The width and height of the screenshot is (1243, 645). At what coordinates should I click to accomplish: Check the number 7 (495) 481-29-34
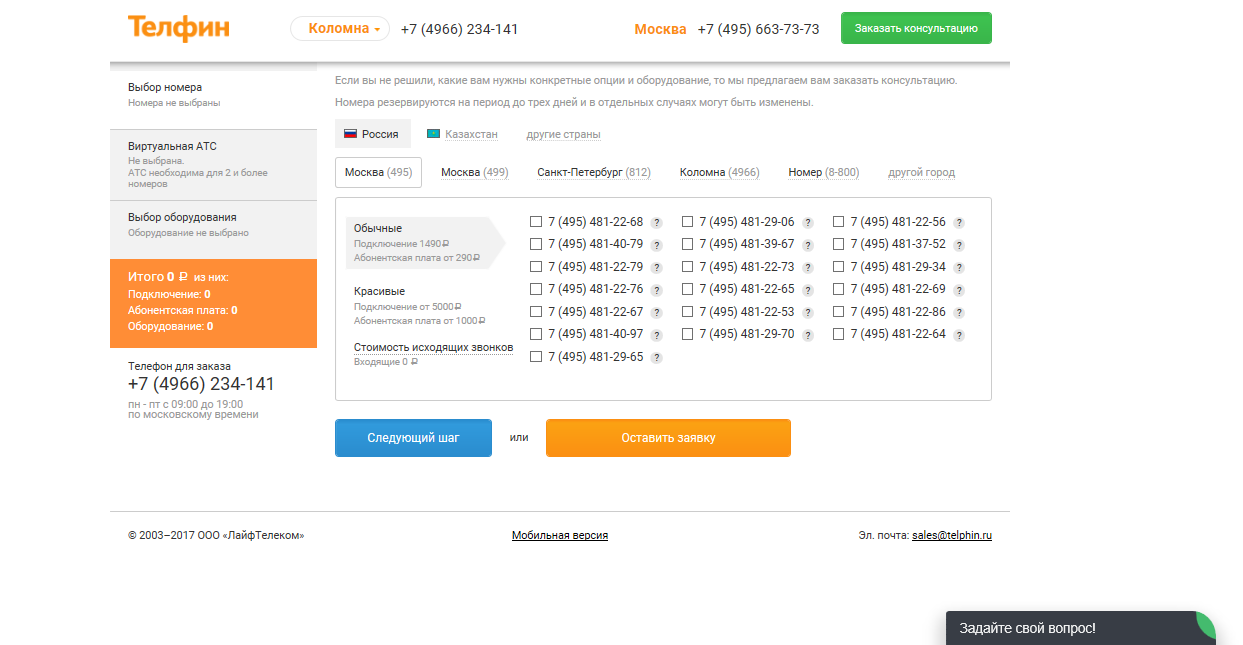(x=838, y=267)
